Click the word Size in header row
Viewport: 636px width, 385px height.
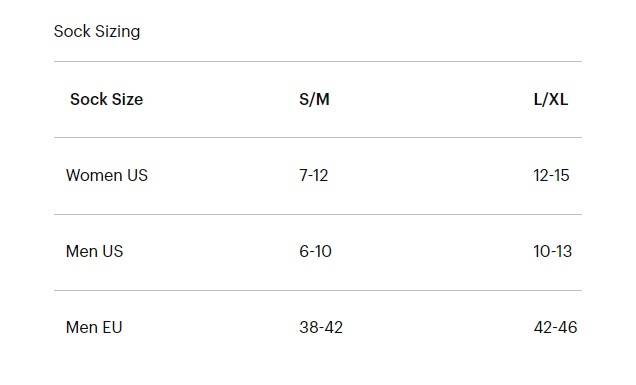pyautogui.click(x=127, y=99)
